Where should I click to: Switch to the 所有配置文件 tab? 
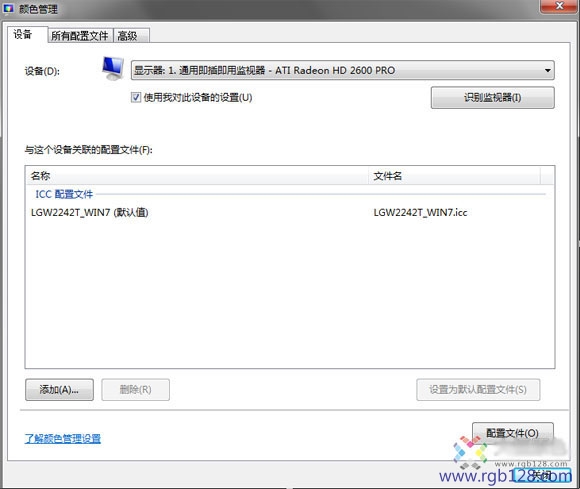click(x=80, y=36)
